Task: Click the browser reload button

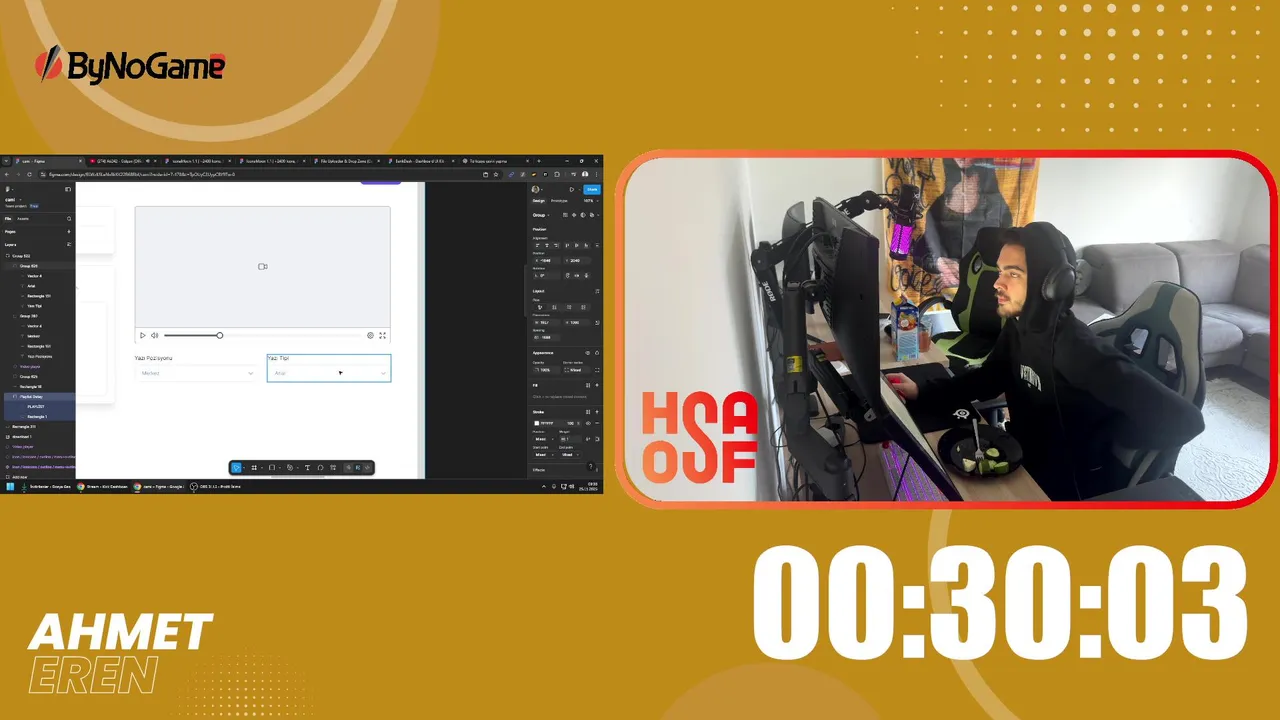Action: tap(29, 174)
